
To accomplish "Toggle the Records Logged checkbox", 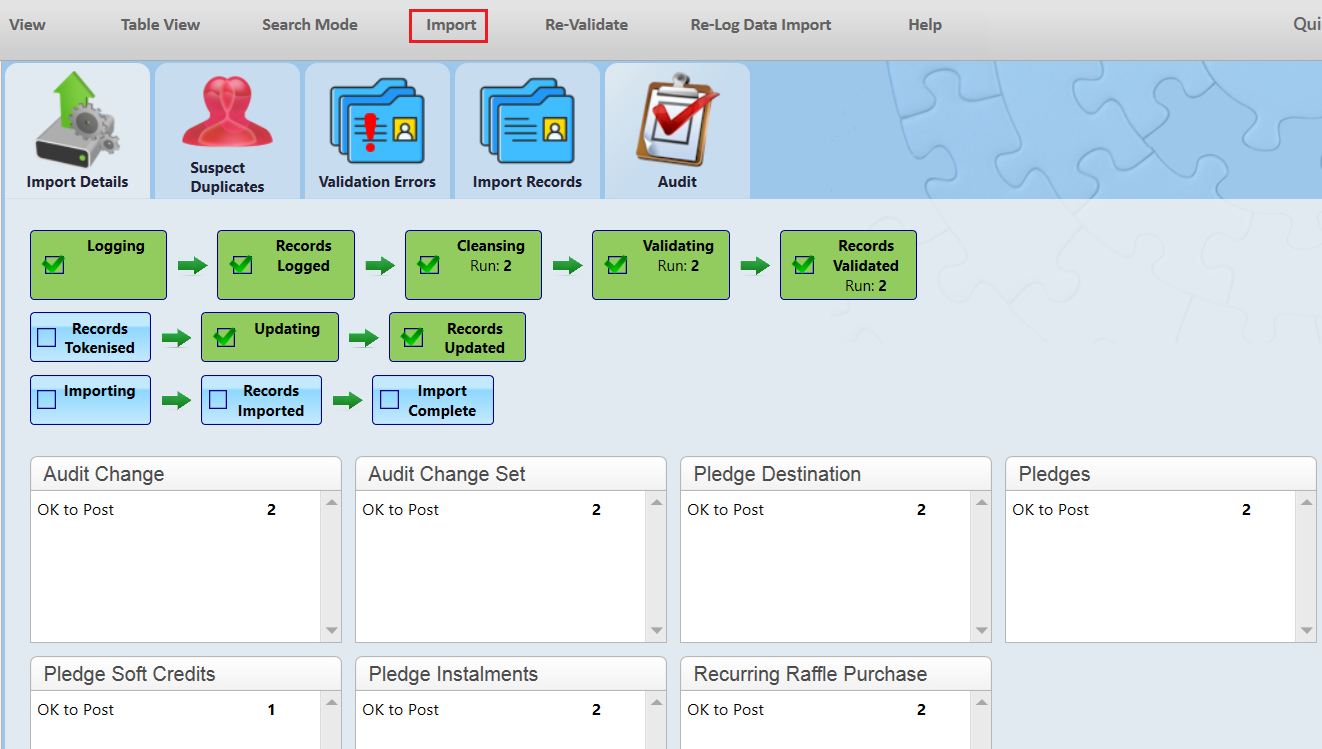I will pyautogui.click(x=241, y=265).
